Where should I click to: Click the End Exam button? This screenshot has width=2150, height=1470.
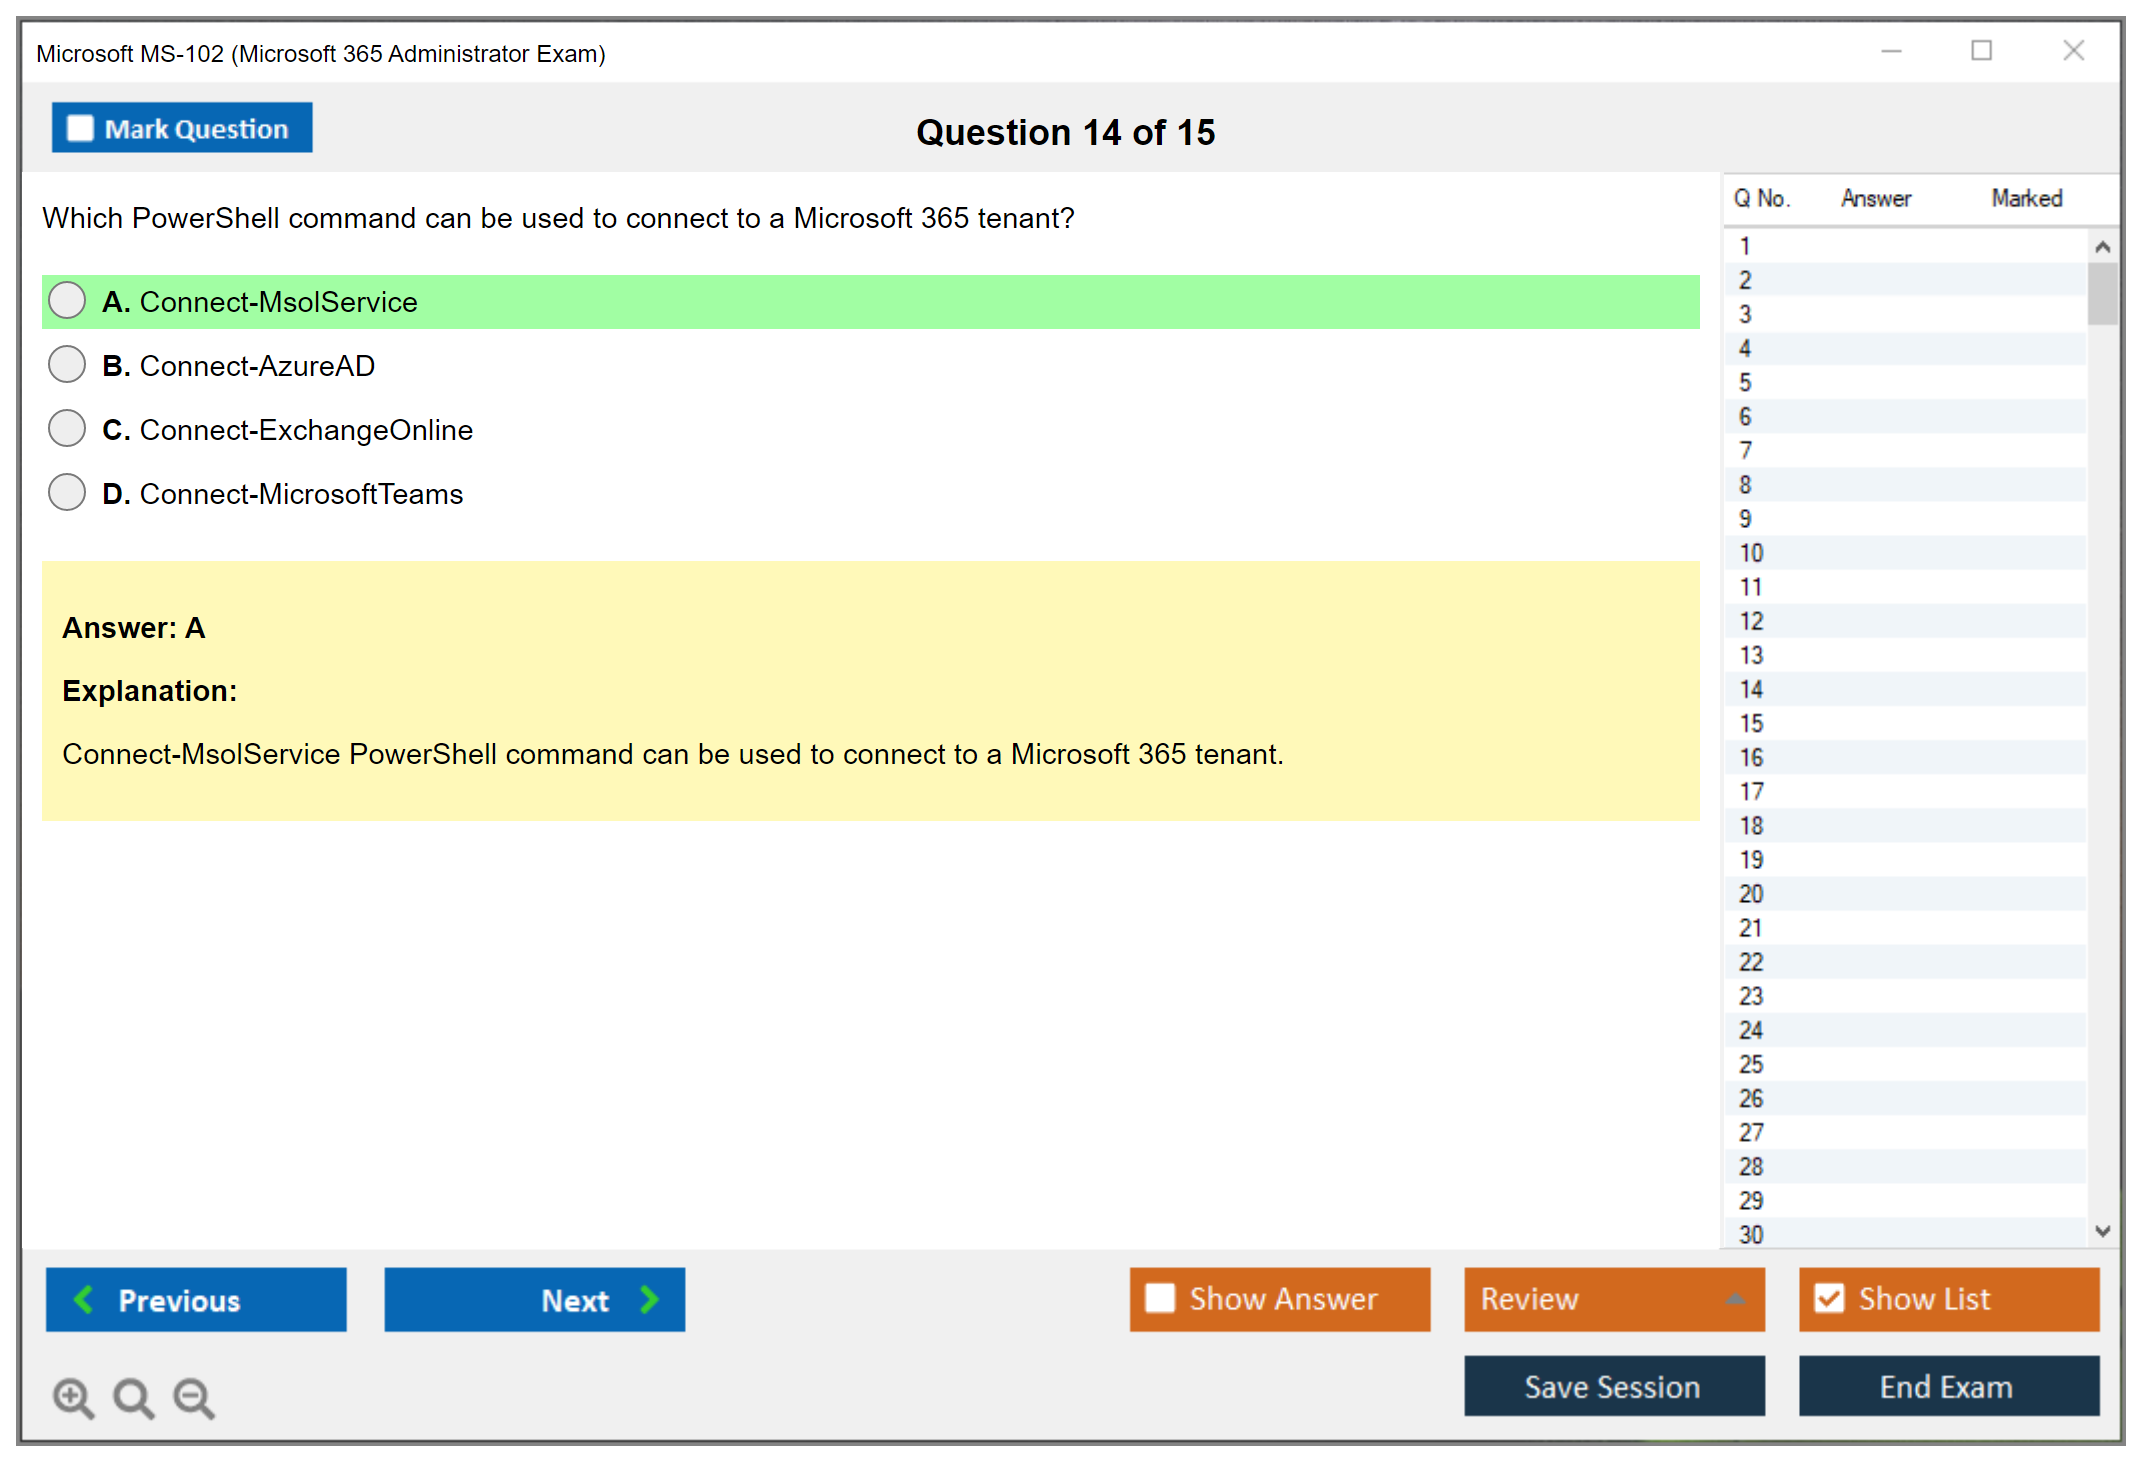coord(1947,1386)
